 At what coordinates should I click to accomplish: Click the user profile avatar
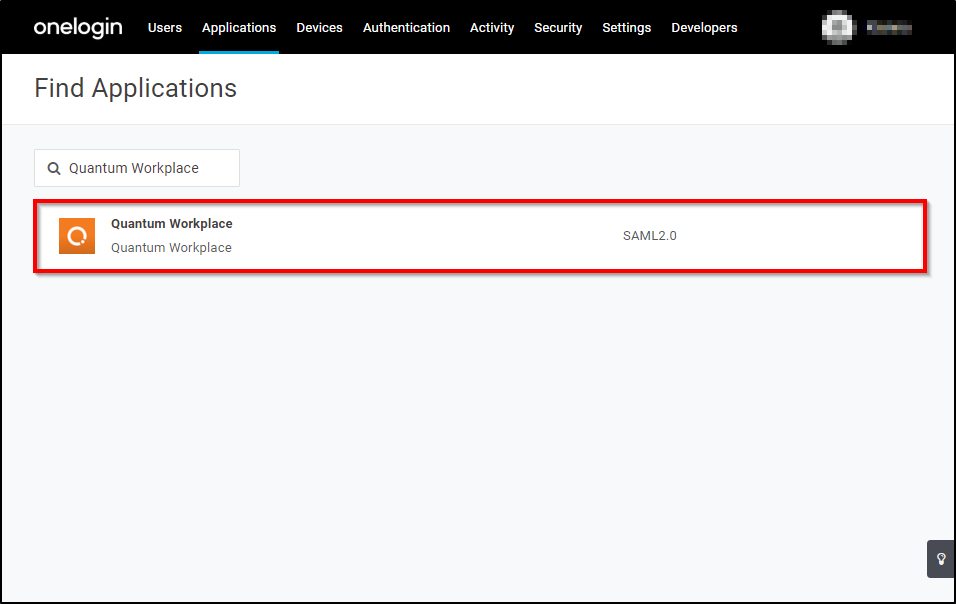pos(838,27)
